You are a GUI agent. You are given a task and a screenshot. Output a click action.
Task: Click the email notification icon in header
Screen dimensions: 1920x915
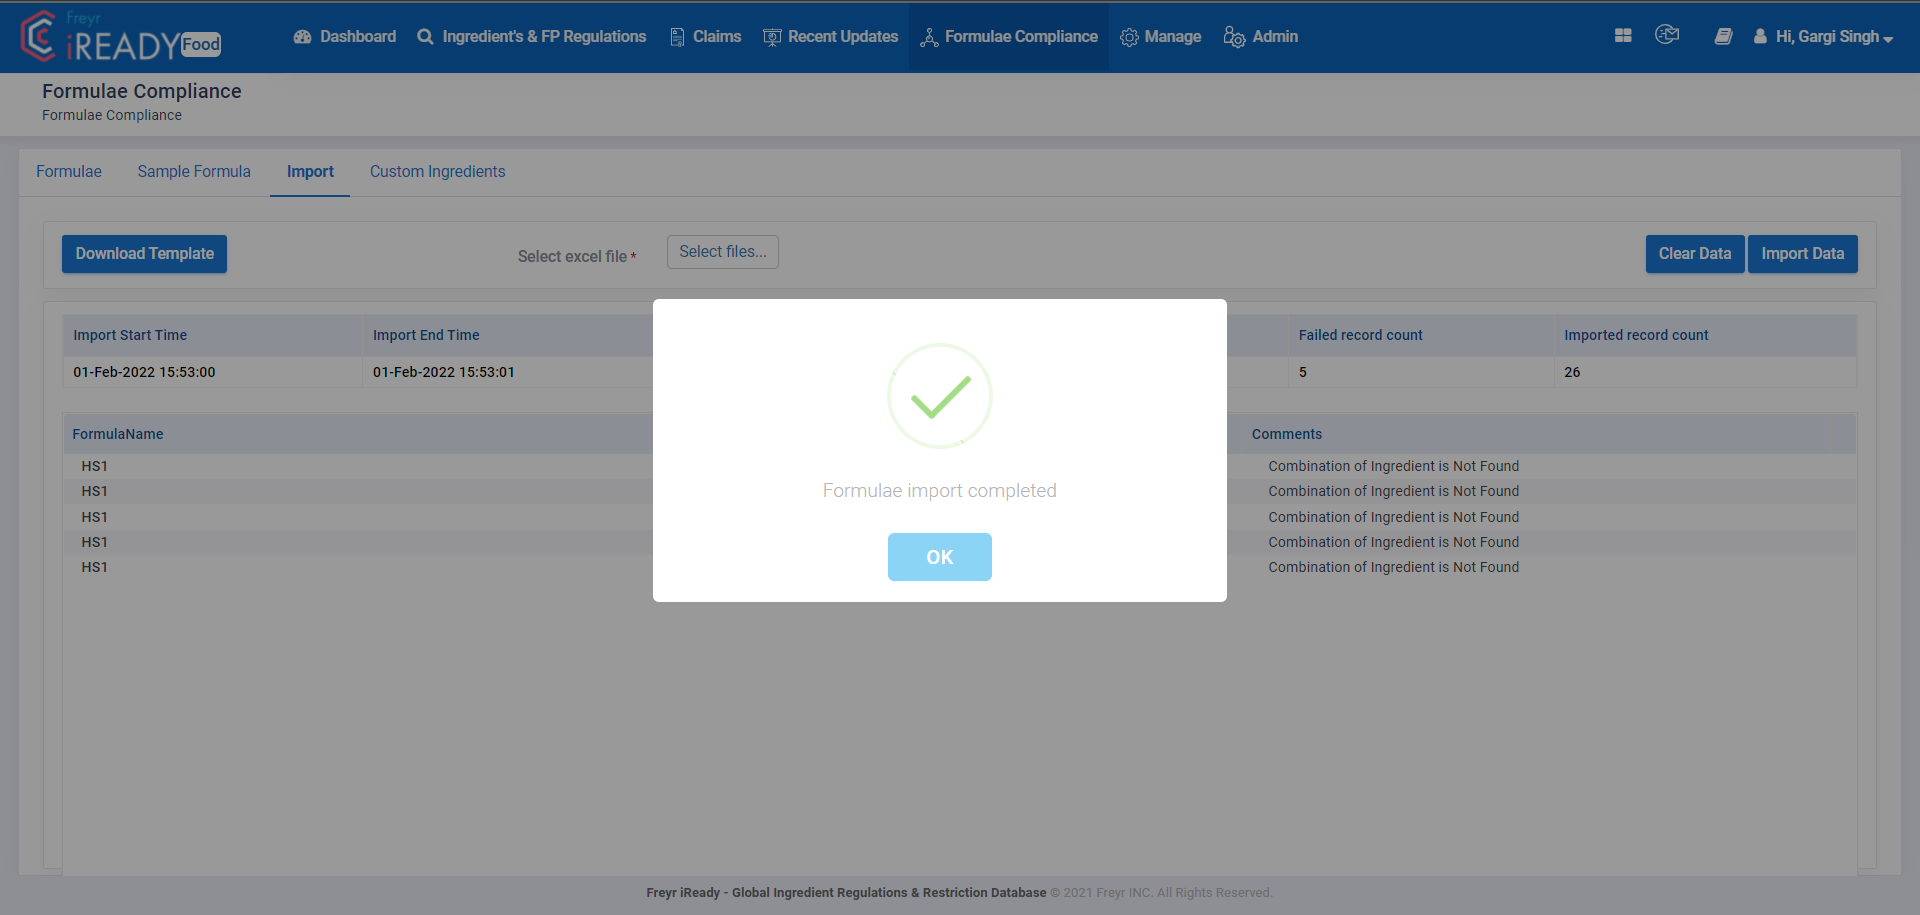[1667, 34]
